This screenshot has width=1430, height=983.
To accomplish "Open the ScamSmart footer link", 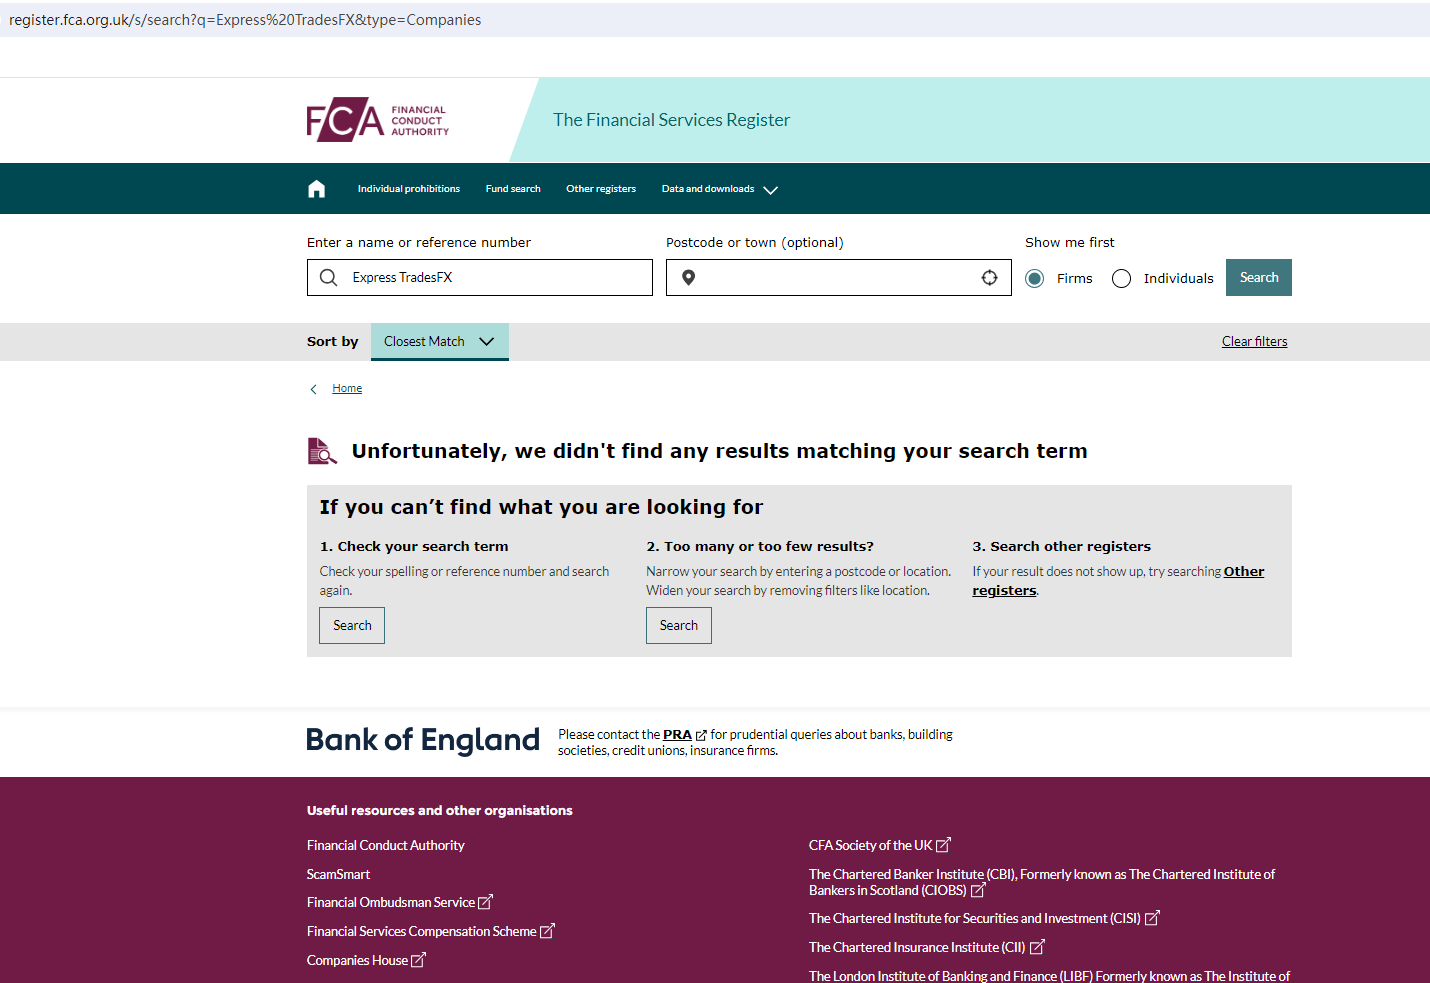I will click(338, 875).
